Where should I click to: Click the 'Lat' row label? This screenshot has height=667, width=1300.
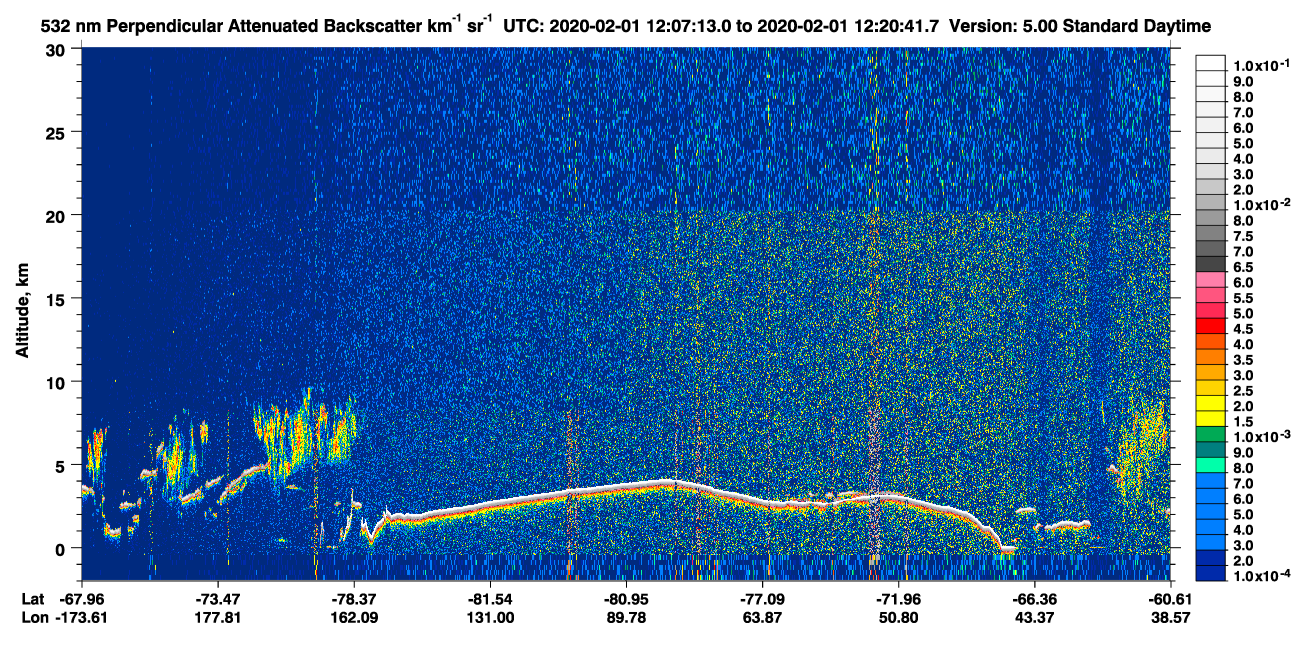[x=32, y=599]
